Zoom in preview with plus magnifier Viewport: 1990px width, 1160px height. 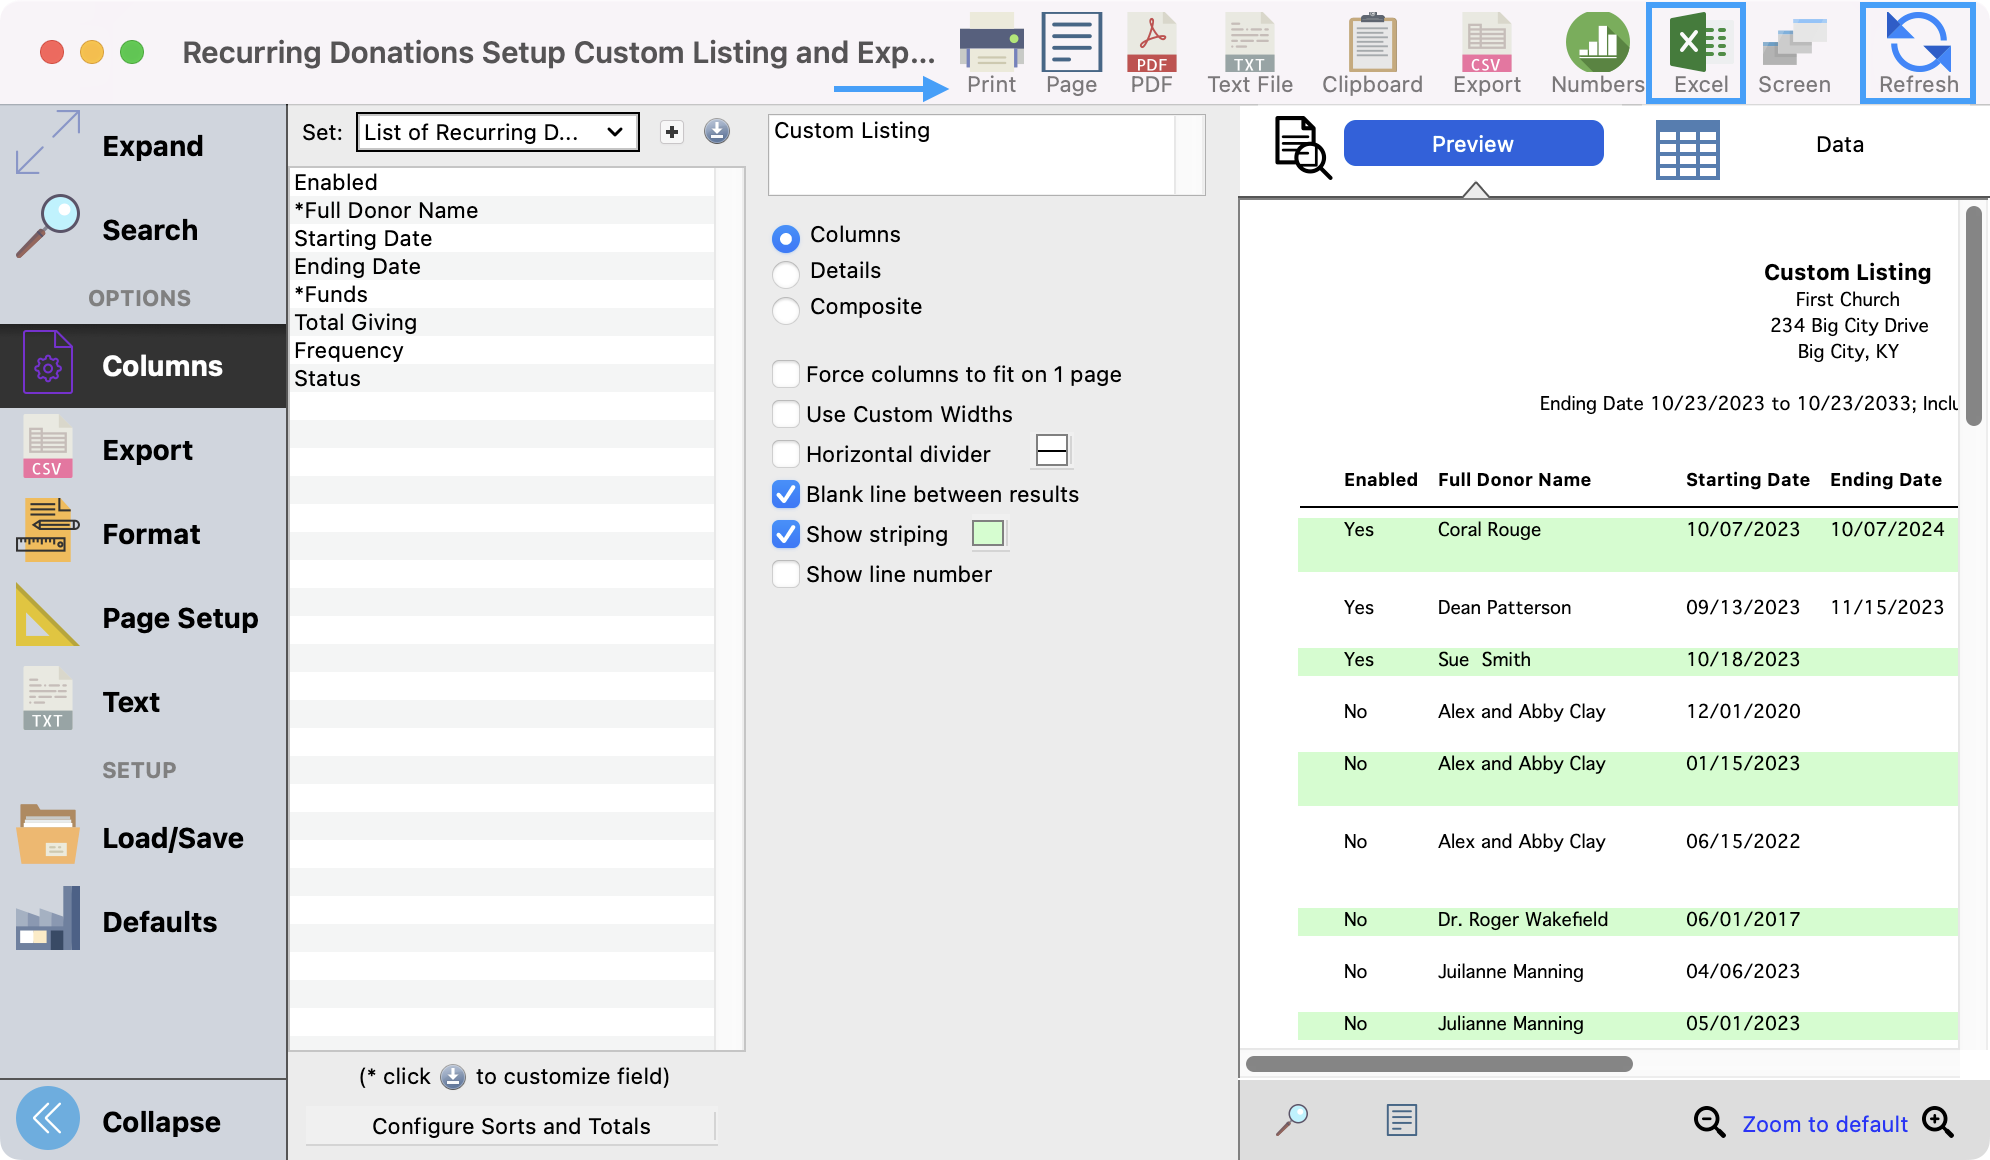(1938, 1122)
